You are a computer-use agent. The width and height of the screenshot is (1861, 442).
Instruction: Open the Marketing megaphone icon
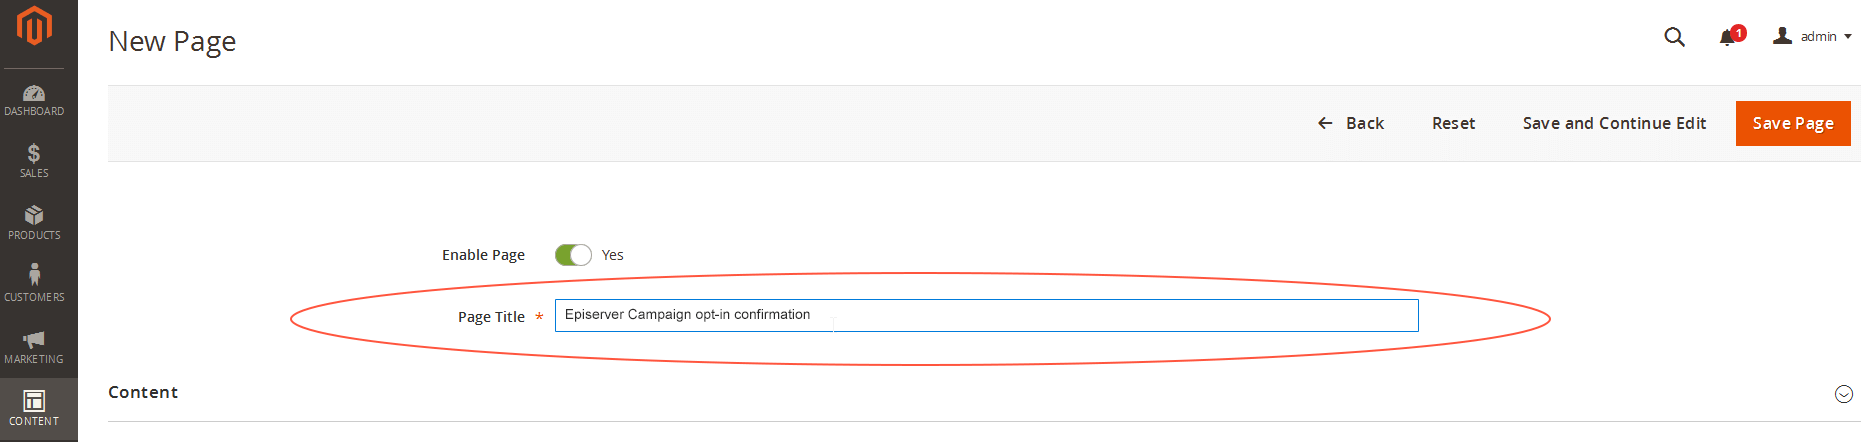(34, 339)
